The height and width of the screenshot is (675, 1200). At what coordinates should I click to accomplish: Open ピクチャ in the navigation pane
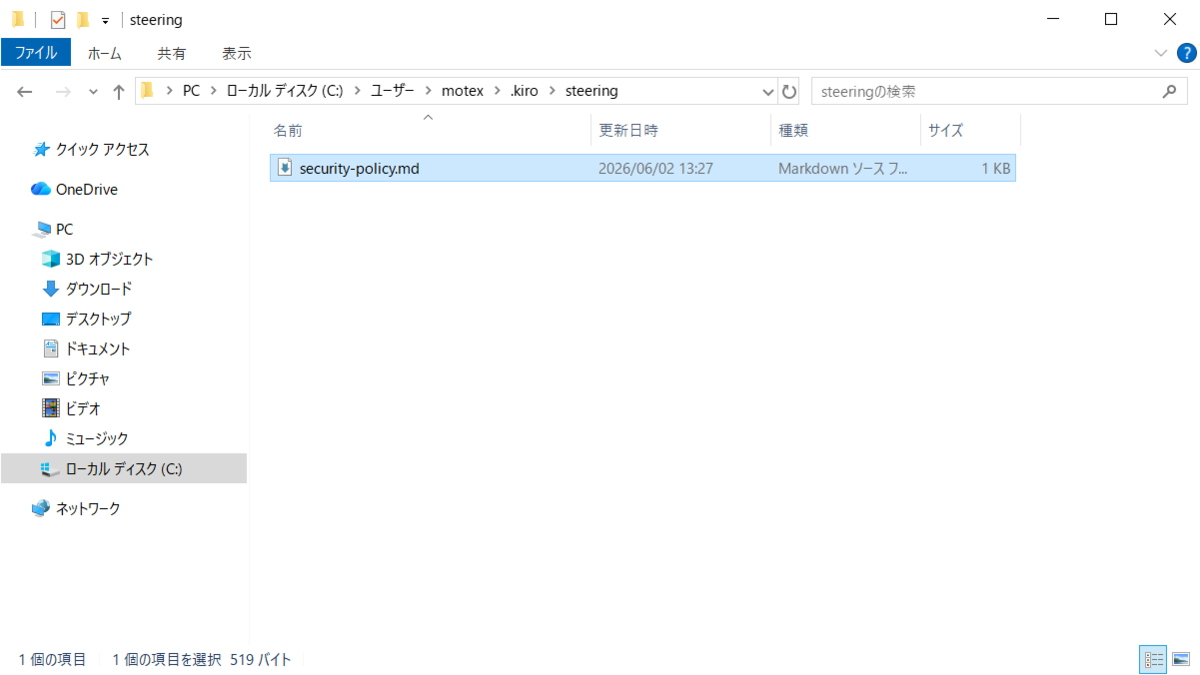(87, 379)
